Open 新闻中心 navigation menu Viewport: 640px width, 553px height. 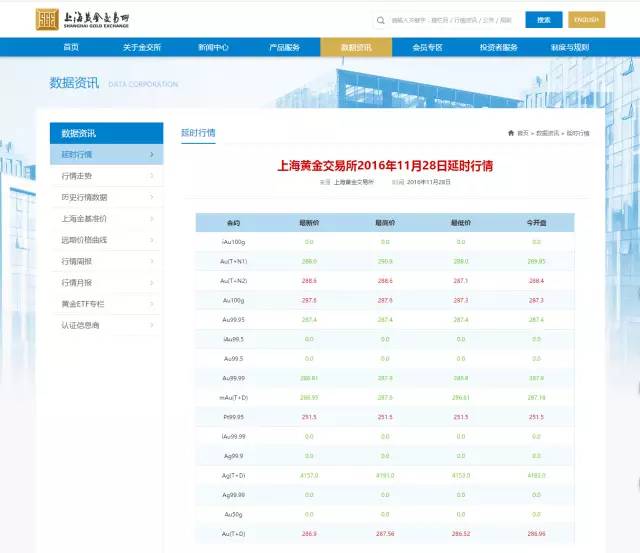click(213, 47)
